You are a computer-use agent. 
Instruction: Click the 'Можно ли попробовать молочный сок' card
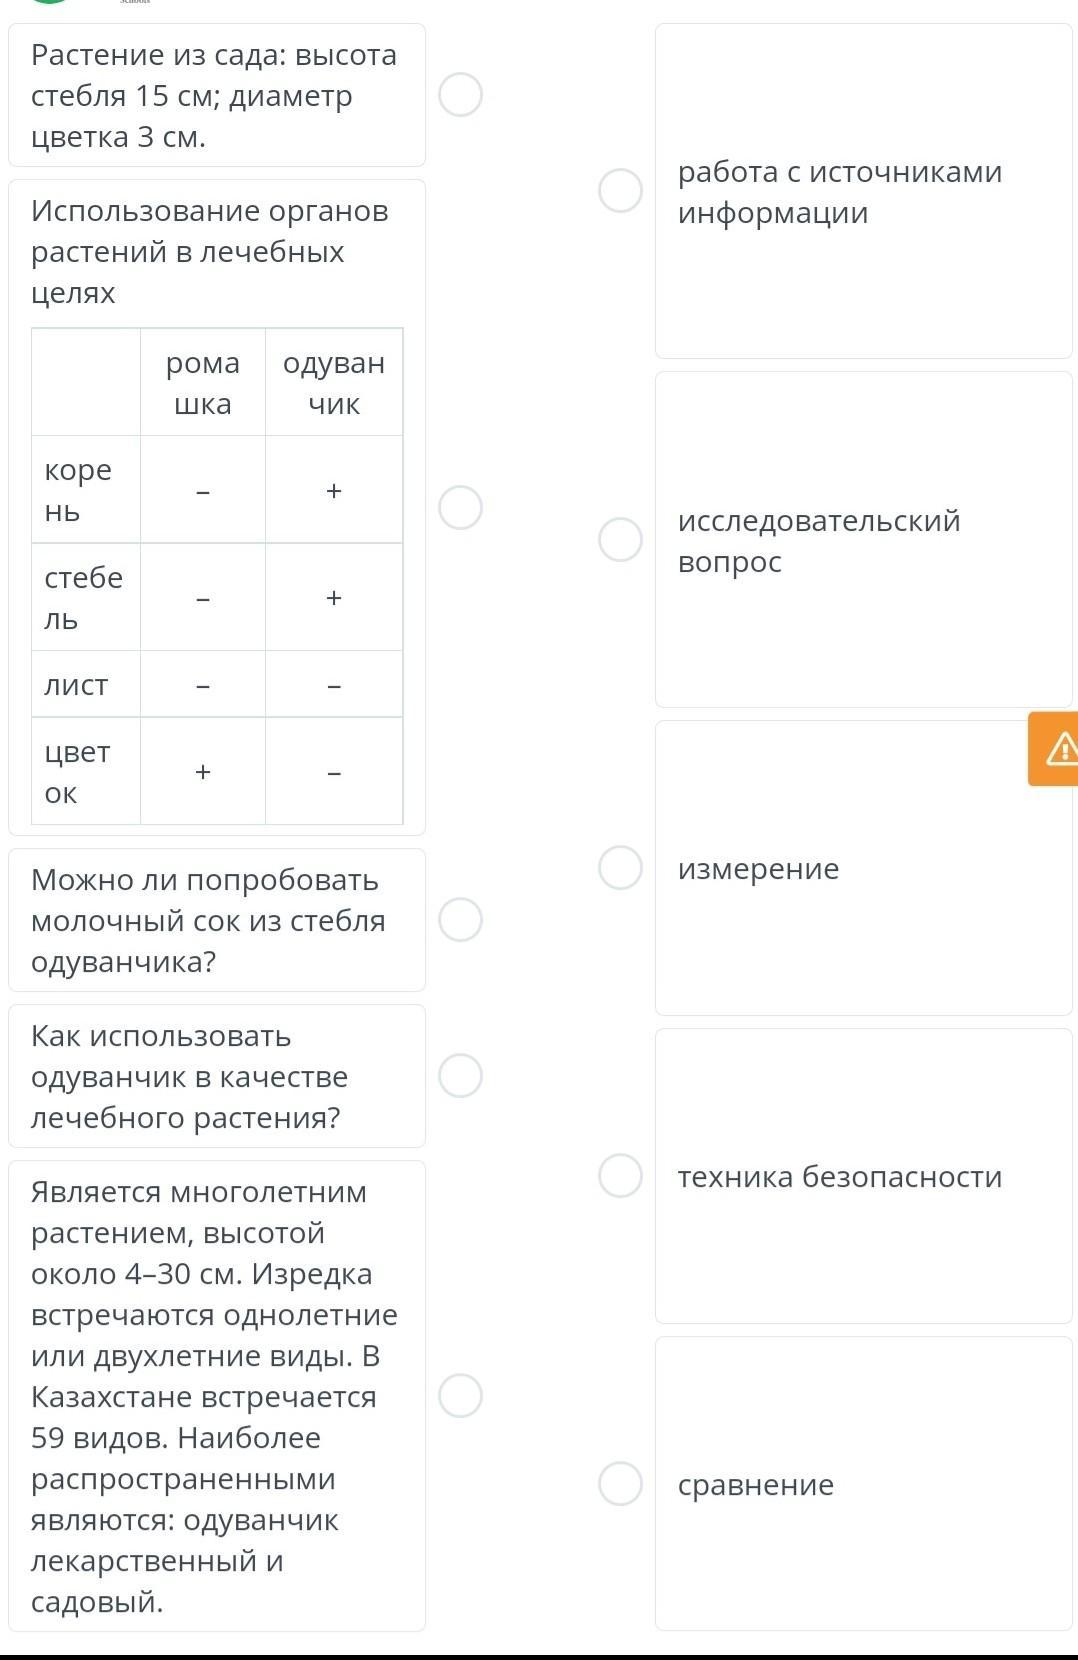(x=216, y=920)
